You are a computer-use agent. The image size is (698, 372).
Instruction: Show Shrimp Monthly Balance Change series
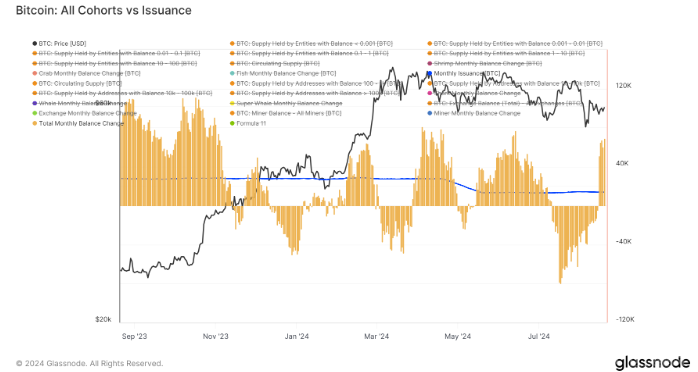tap(484, 64)
